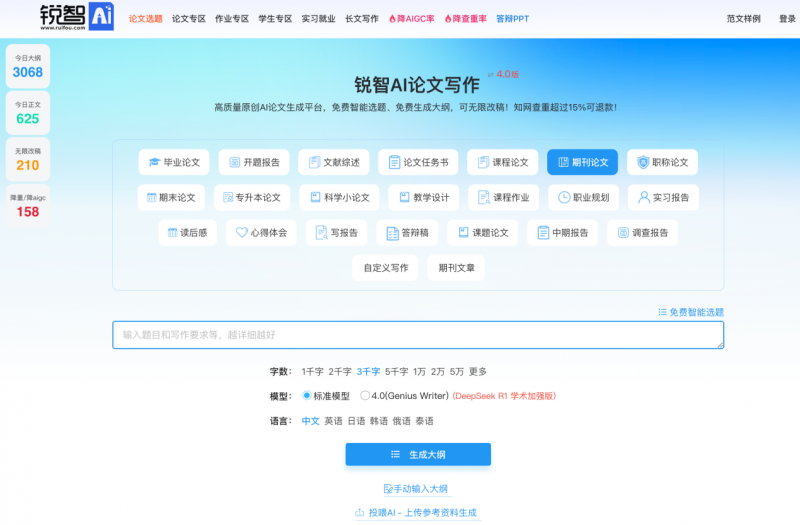Set word count to 3千字
Screen dimensions: 800x525
(x=368, y=371)
